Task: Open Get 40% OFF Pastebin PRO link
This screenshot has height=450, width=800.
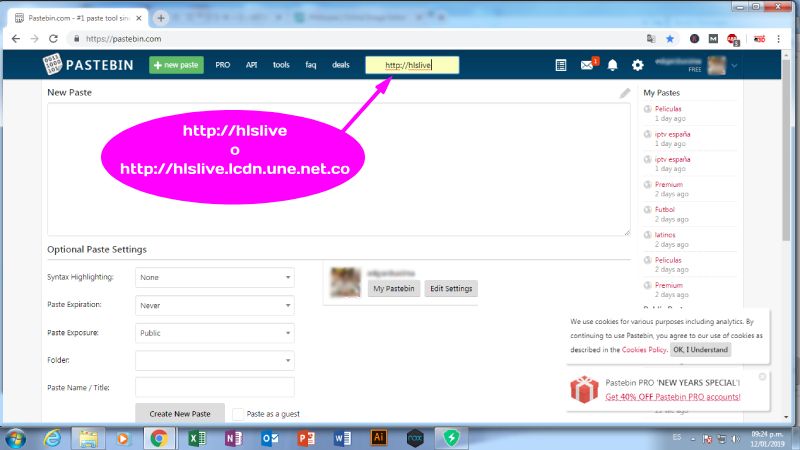Action: pos(672,397)
